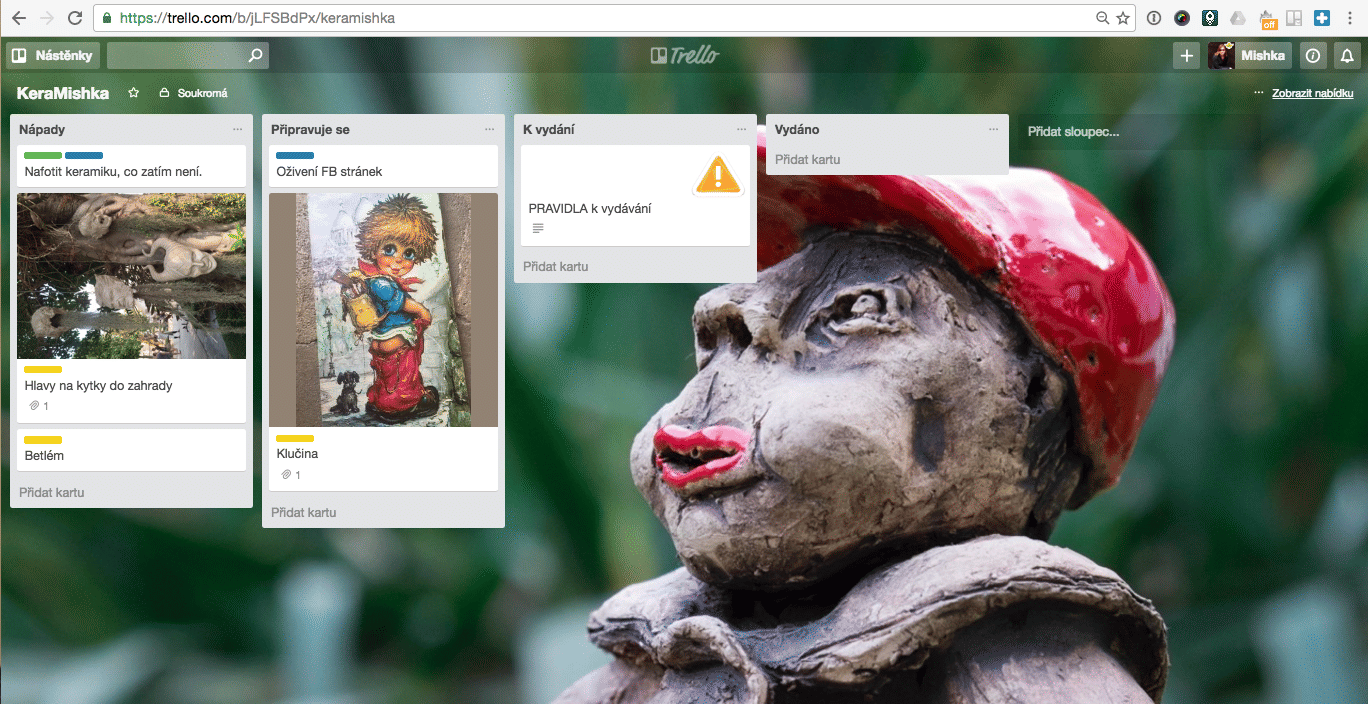This screenshot has height=704, width=1368.
Task: Click Přidat kartu in the Vydáno list
Action: click(807, 159)
